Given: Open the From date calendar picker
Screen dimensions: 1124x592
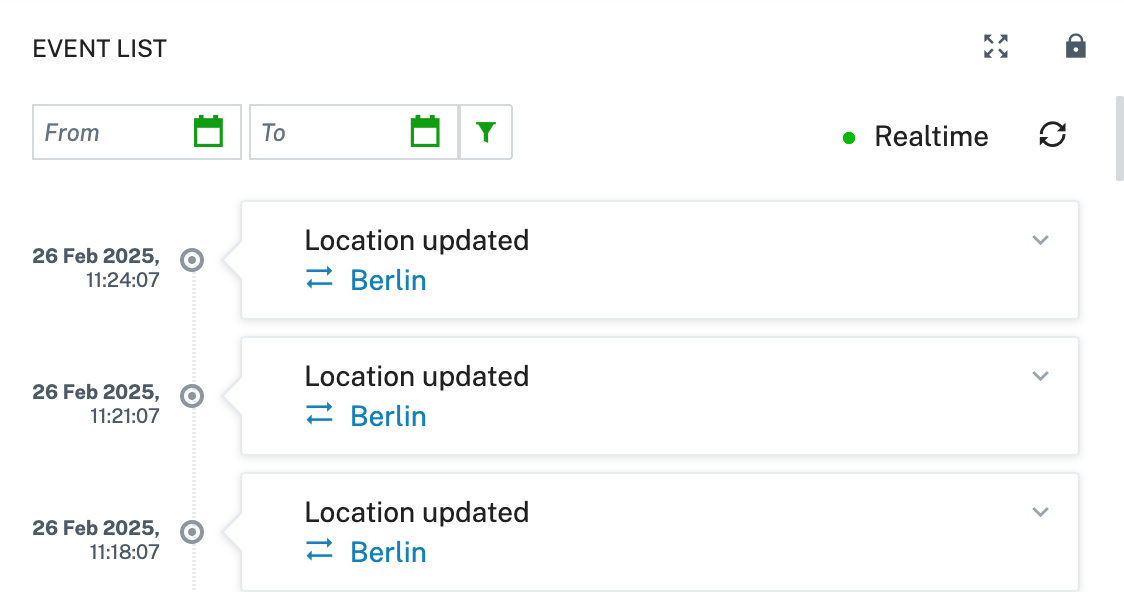Looking at the screenshot, I should click(209, 132).
